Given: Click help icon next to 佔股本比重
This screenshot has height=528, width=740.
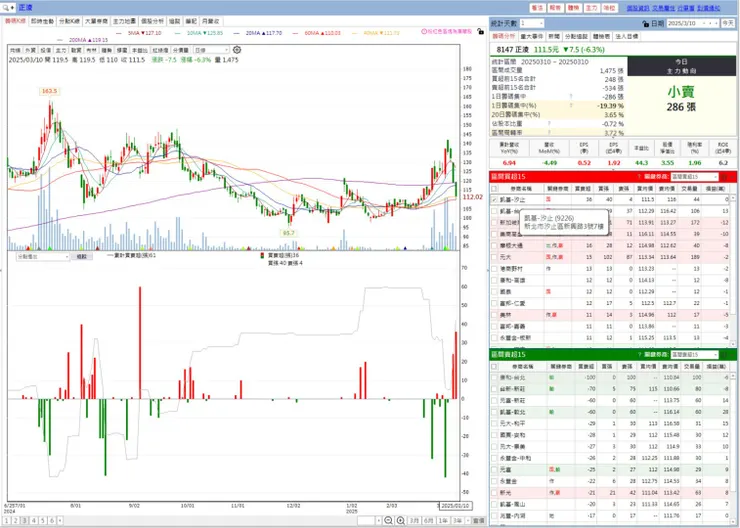Looking at the screenshot, I should coord(549,124).
